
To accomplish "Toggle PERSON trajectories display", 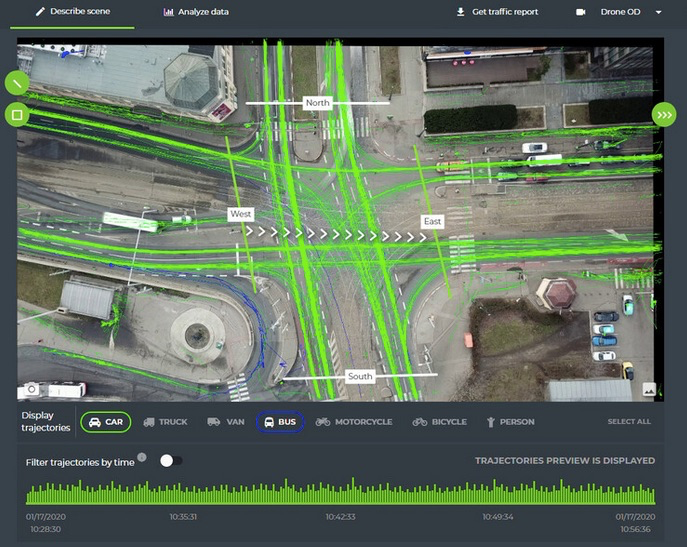I will click(x=510, y=422).
